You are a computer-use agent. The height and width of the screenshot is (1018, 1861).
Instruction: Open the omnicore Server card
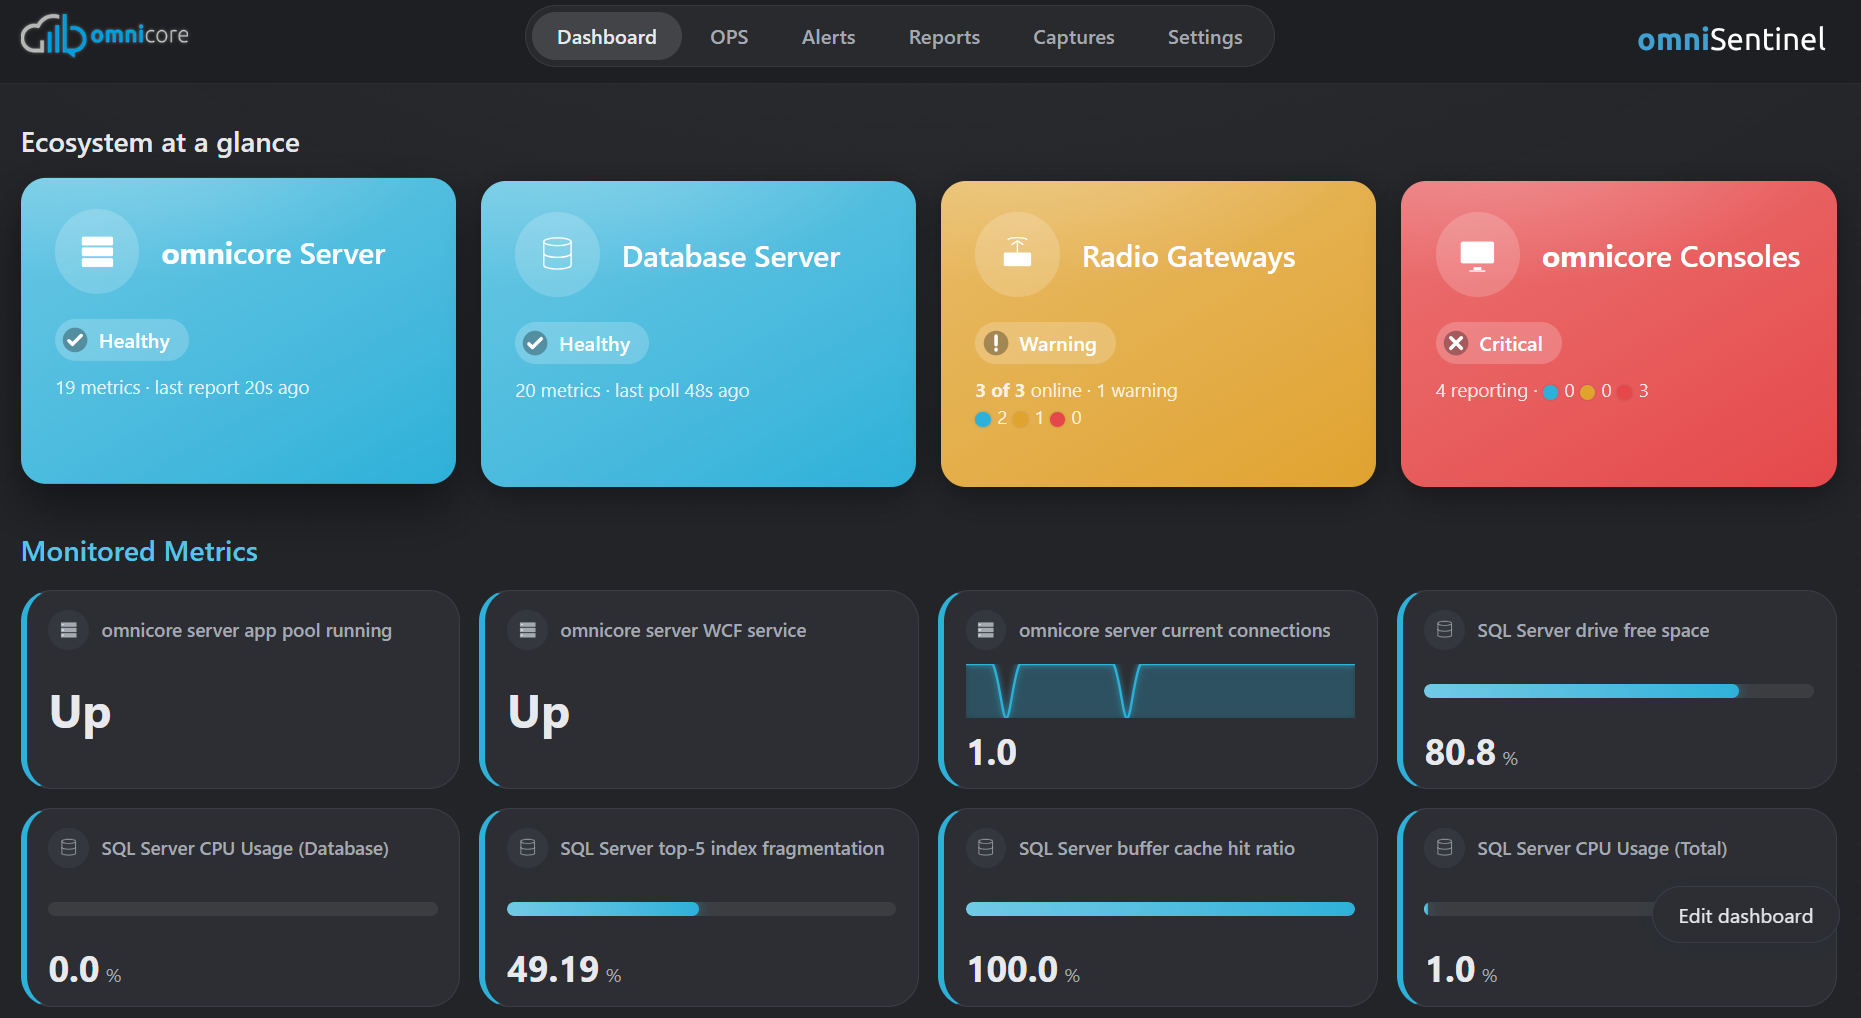click(238, 331)
